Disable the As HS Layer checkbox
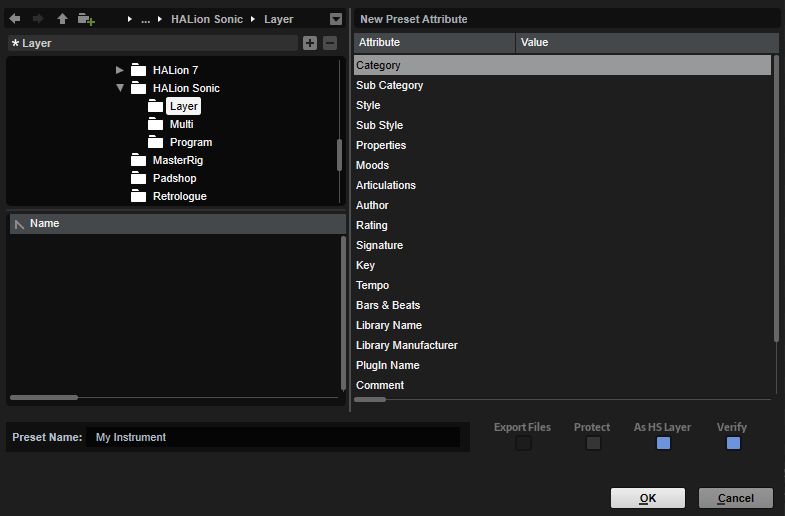The height and width of the screenshot is (516, 785). coord(663,443)
